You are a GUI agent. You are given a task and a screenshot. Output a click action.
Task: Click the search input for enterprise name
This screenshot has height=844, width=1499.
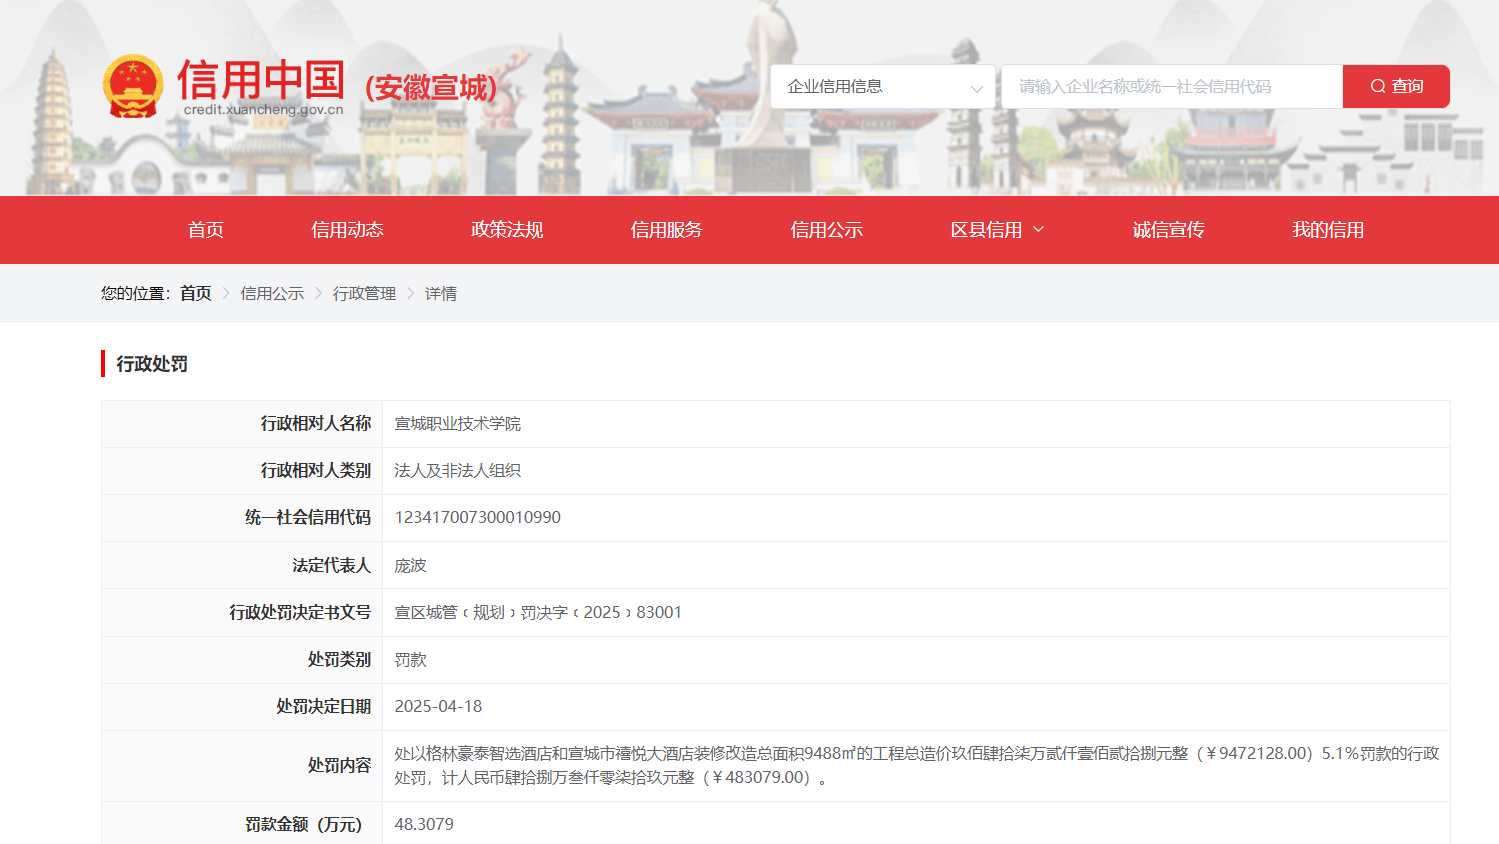point(1171,87)
